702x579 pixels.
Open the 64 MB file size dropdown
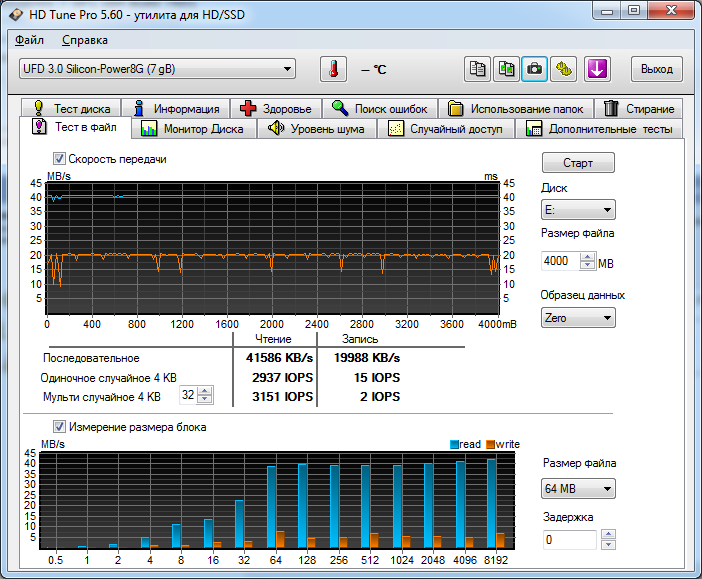578,489
